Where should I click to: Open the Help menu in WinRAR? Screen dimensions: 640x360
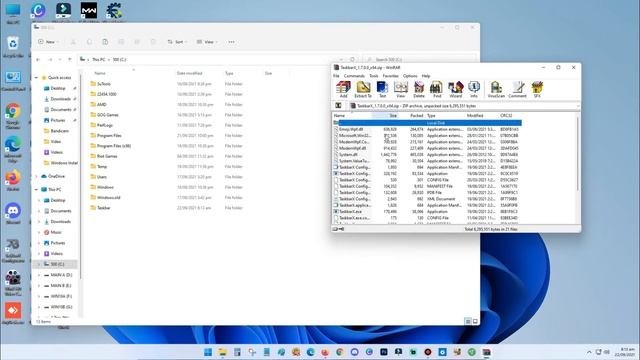tap(426, 76)
